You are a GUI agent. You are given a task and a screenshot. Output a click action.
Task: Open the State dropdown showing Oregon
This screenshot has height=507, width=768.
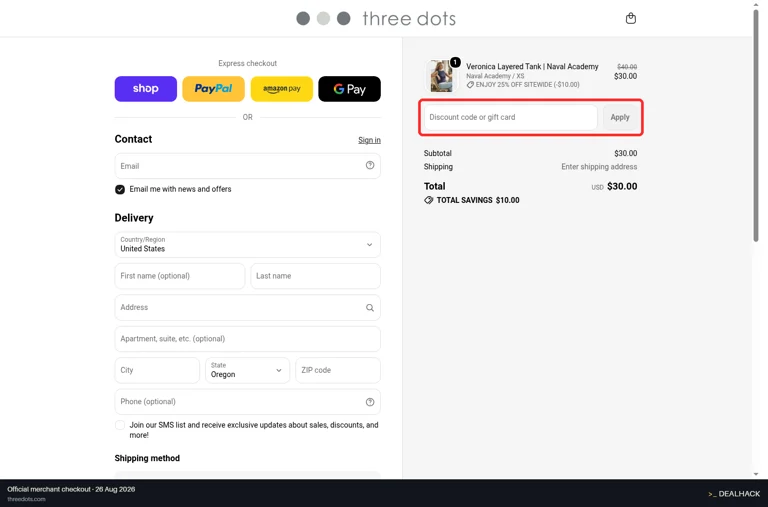pyautogui.click(x=247, y=370)
